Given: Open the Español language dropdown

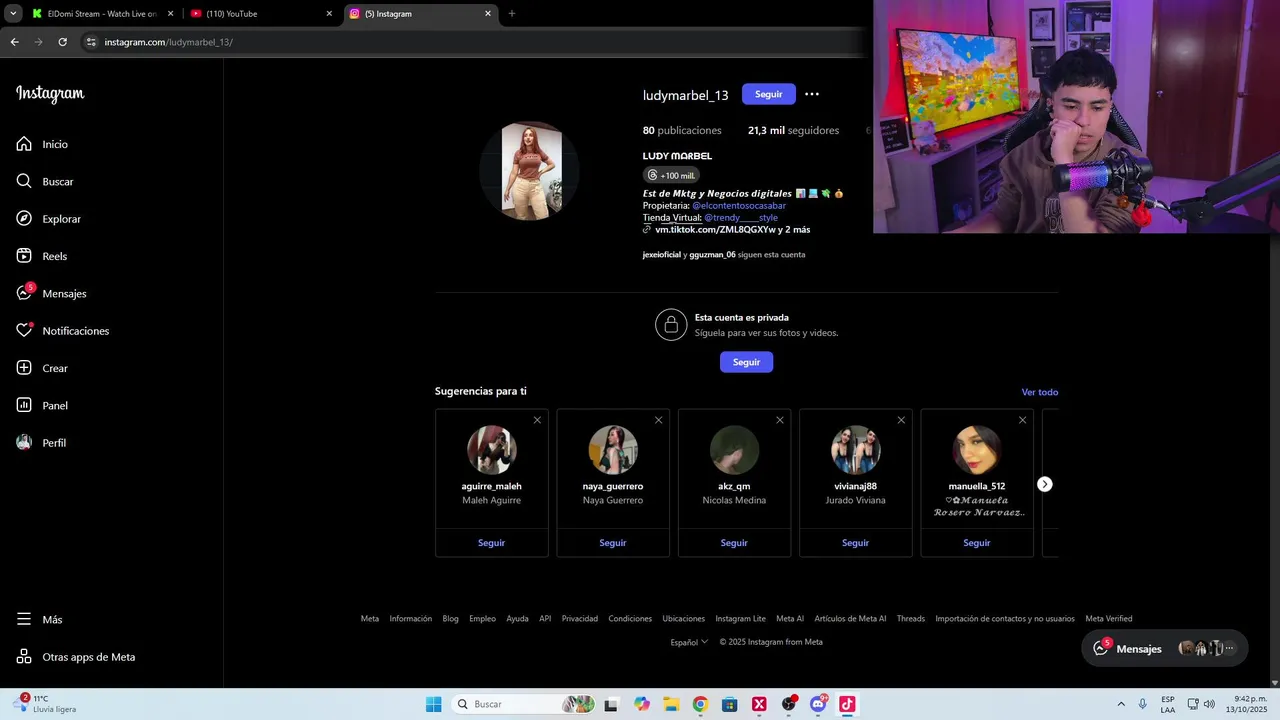Looking at the screenshot, I should 689,642.
